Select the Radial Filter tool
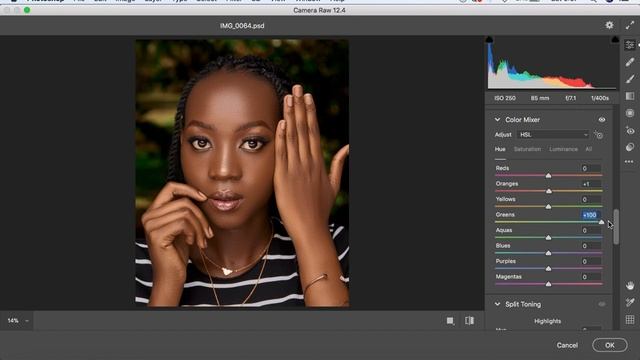Screen dimensions: 640x360 click(x=630, y=113)
